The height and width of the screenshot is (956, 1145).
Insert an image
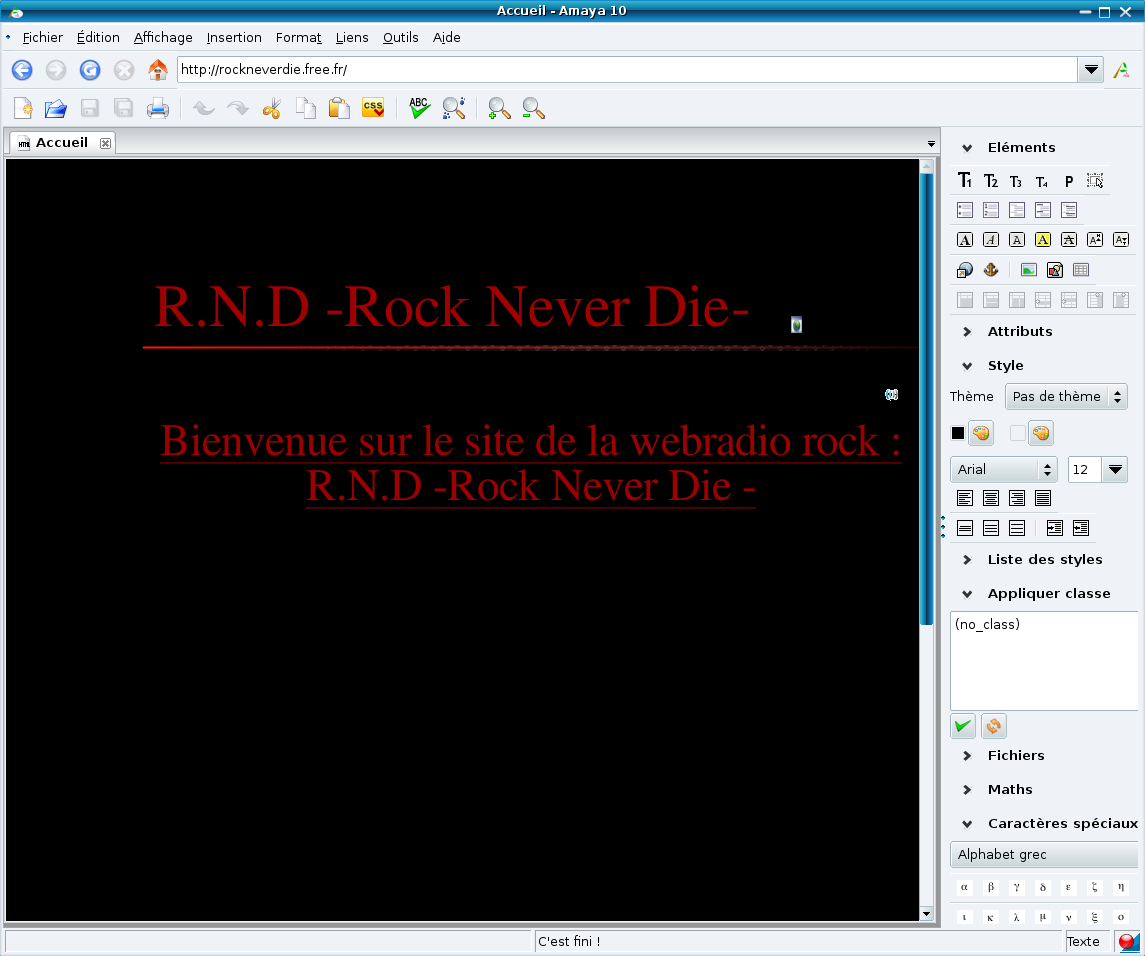click(x=1029, y=270)
